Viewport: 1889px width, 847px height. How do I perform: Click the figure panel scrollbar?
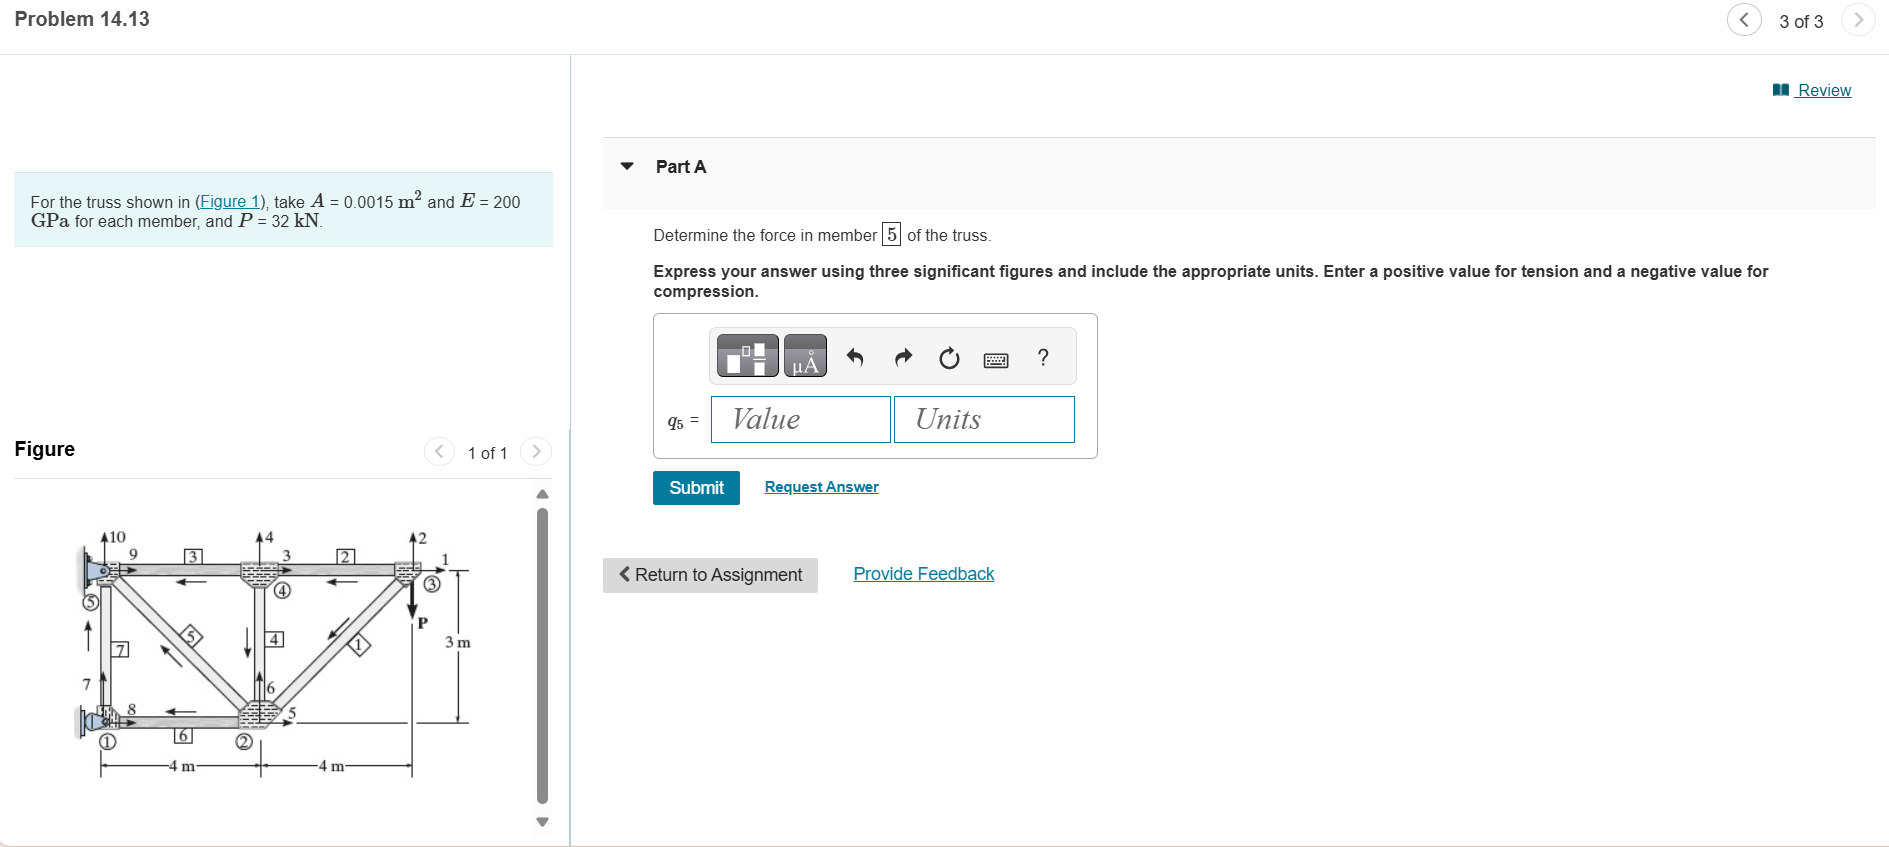click(542, 656)
